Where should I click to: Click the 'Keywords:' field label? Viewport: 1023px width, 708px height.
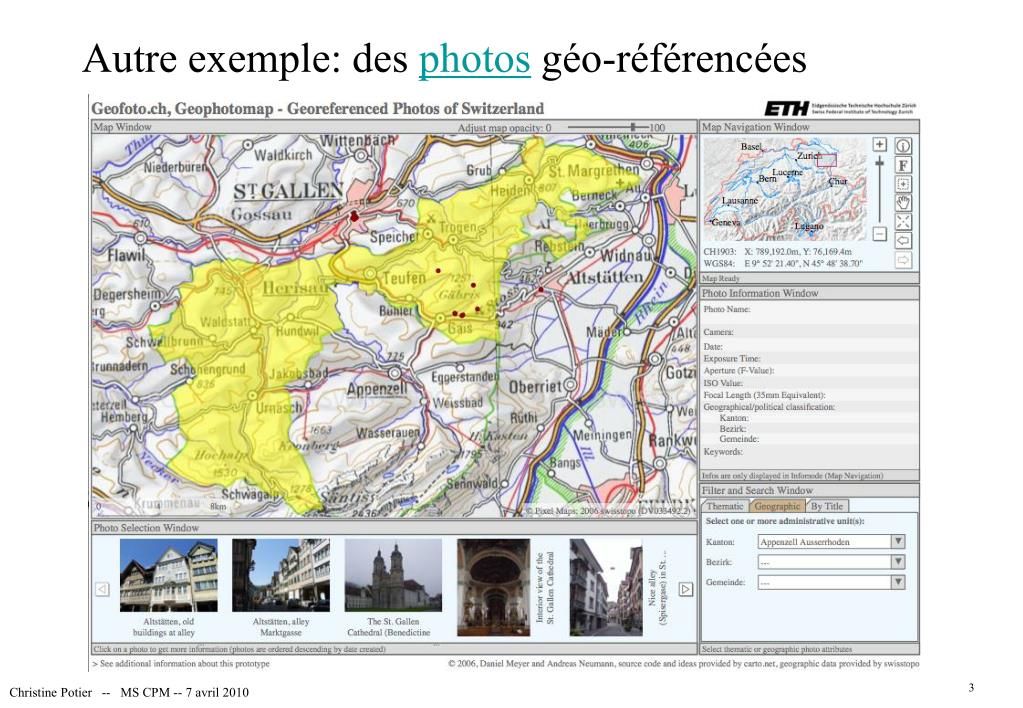(723, 452)
